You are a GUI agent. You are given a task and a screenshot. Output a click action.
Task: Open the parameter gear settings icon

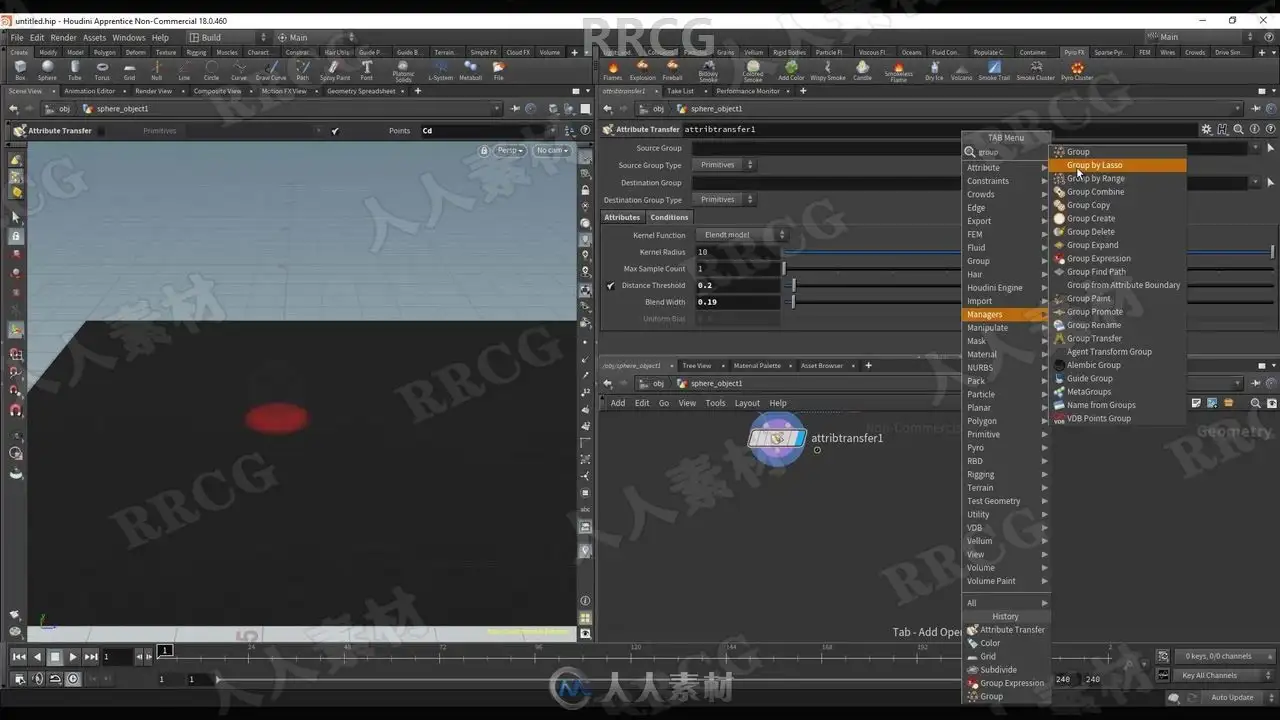point(1207,129)
